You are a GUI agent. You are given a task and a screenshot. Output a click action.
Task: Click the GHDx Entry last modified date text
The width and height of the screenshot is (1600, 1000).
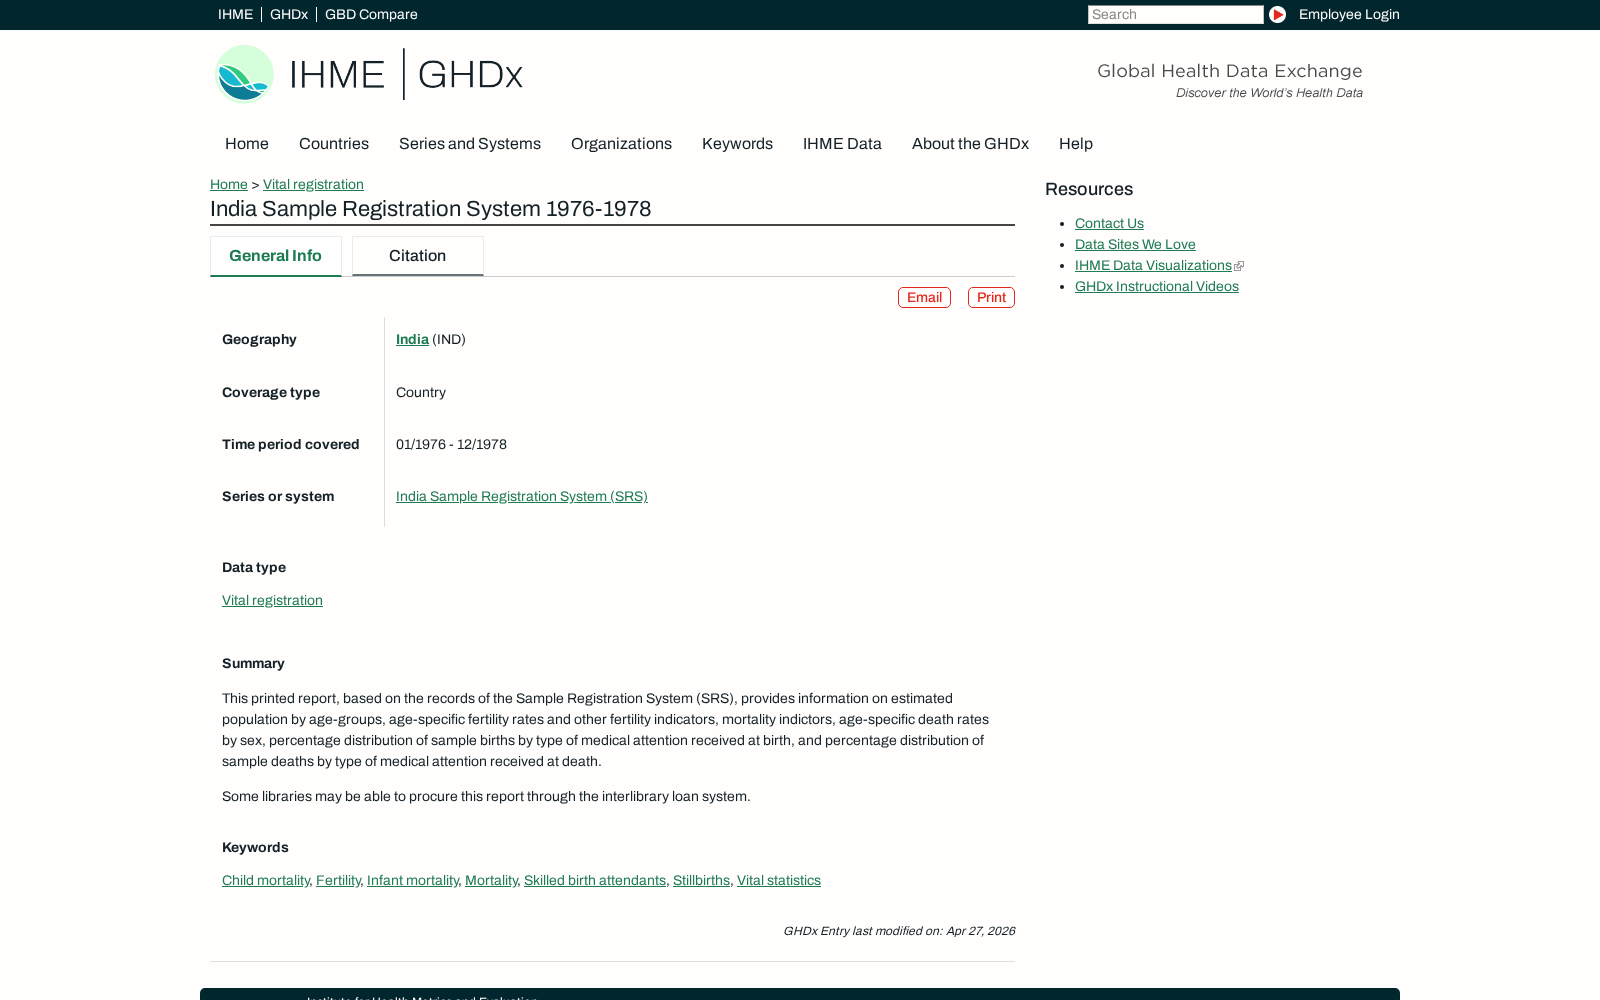899,931
